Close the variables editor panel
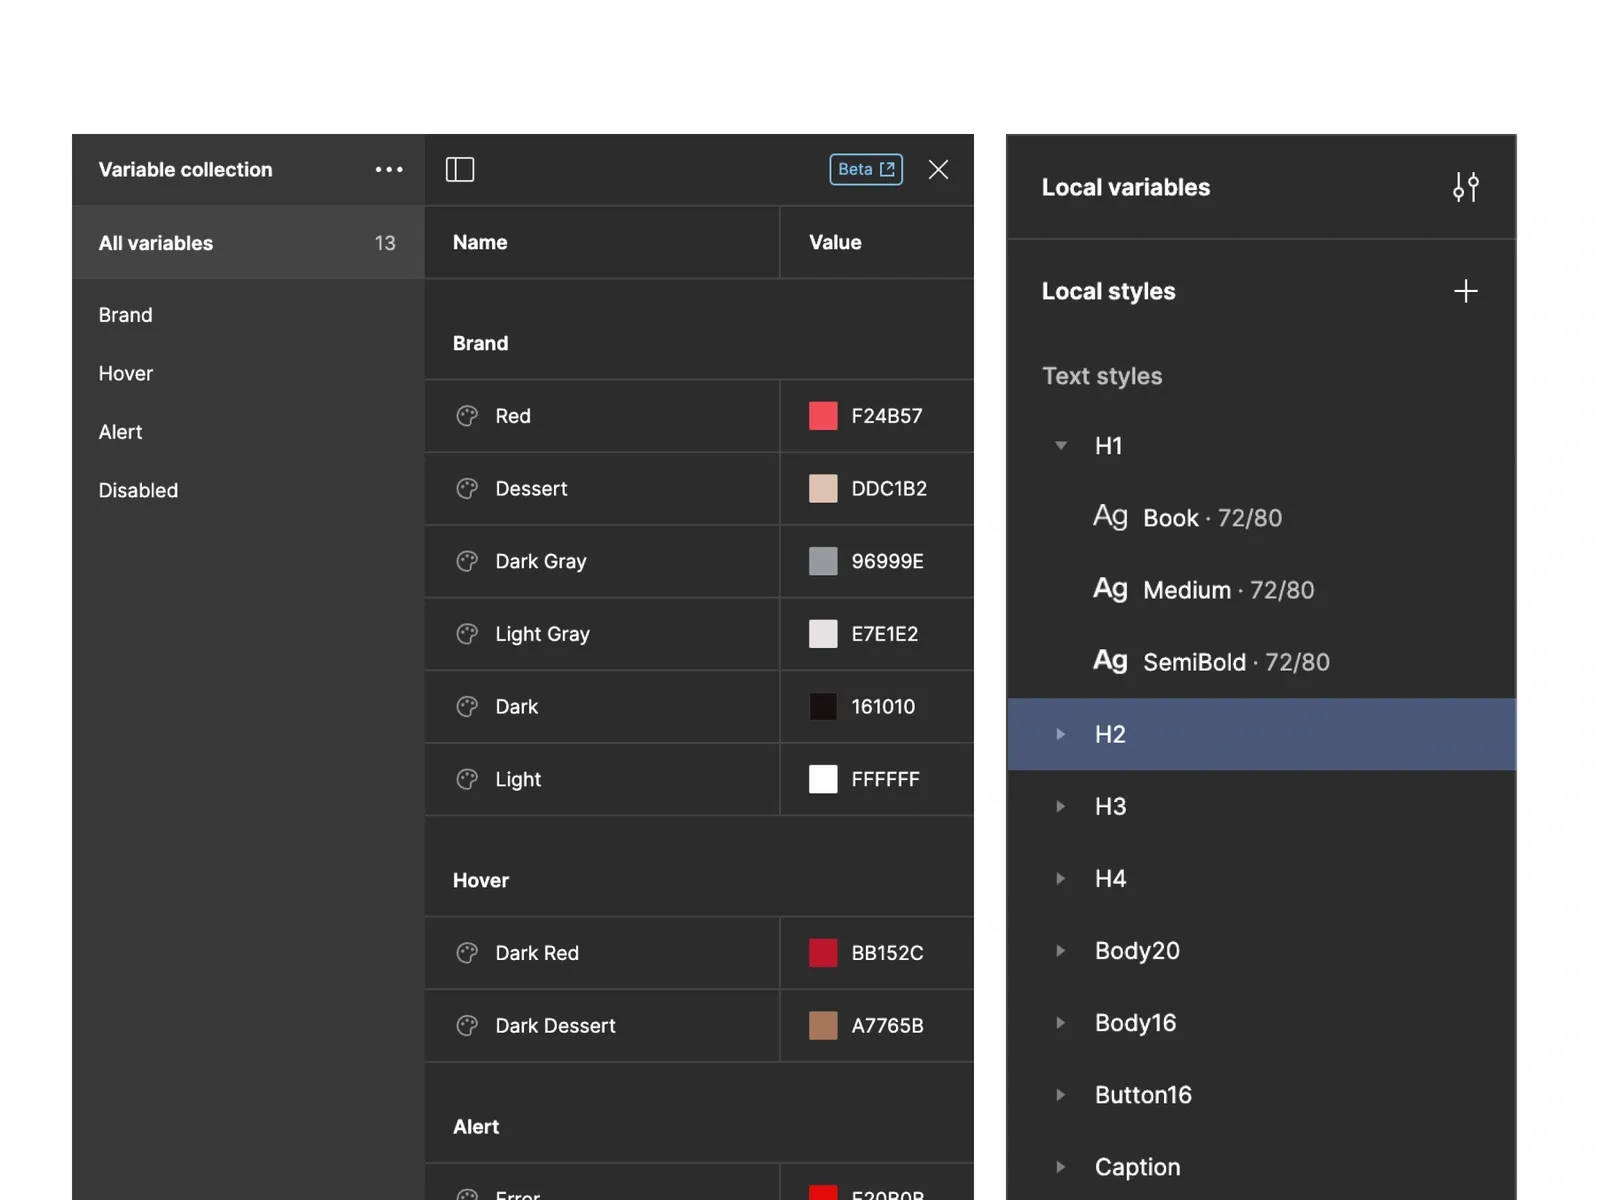The image size is (1600, 1200). pos(938,169)
